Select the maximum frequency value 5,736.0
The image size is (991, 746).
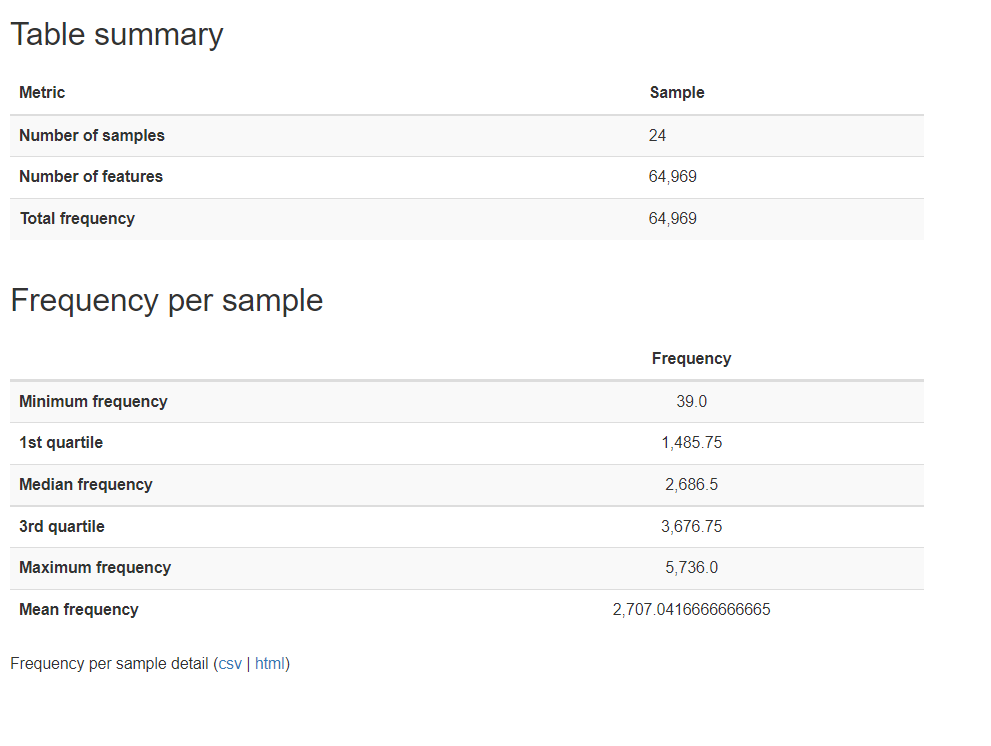coord(691,568)
